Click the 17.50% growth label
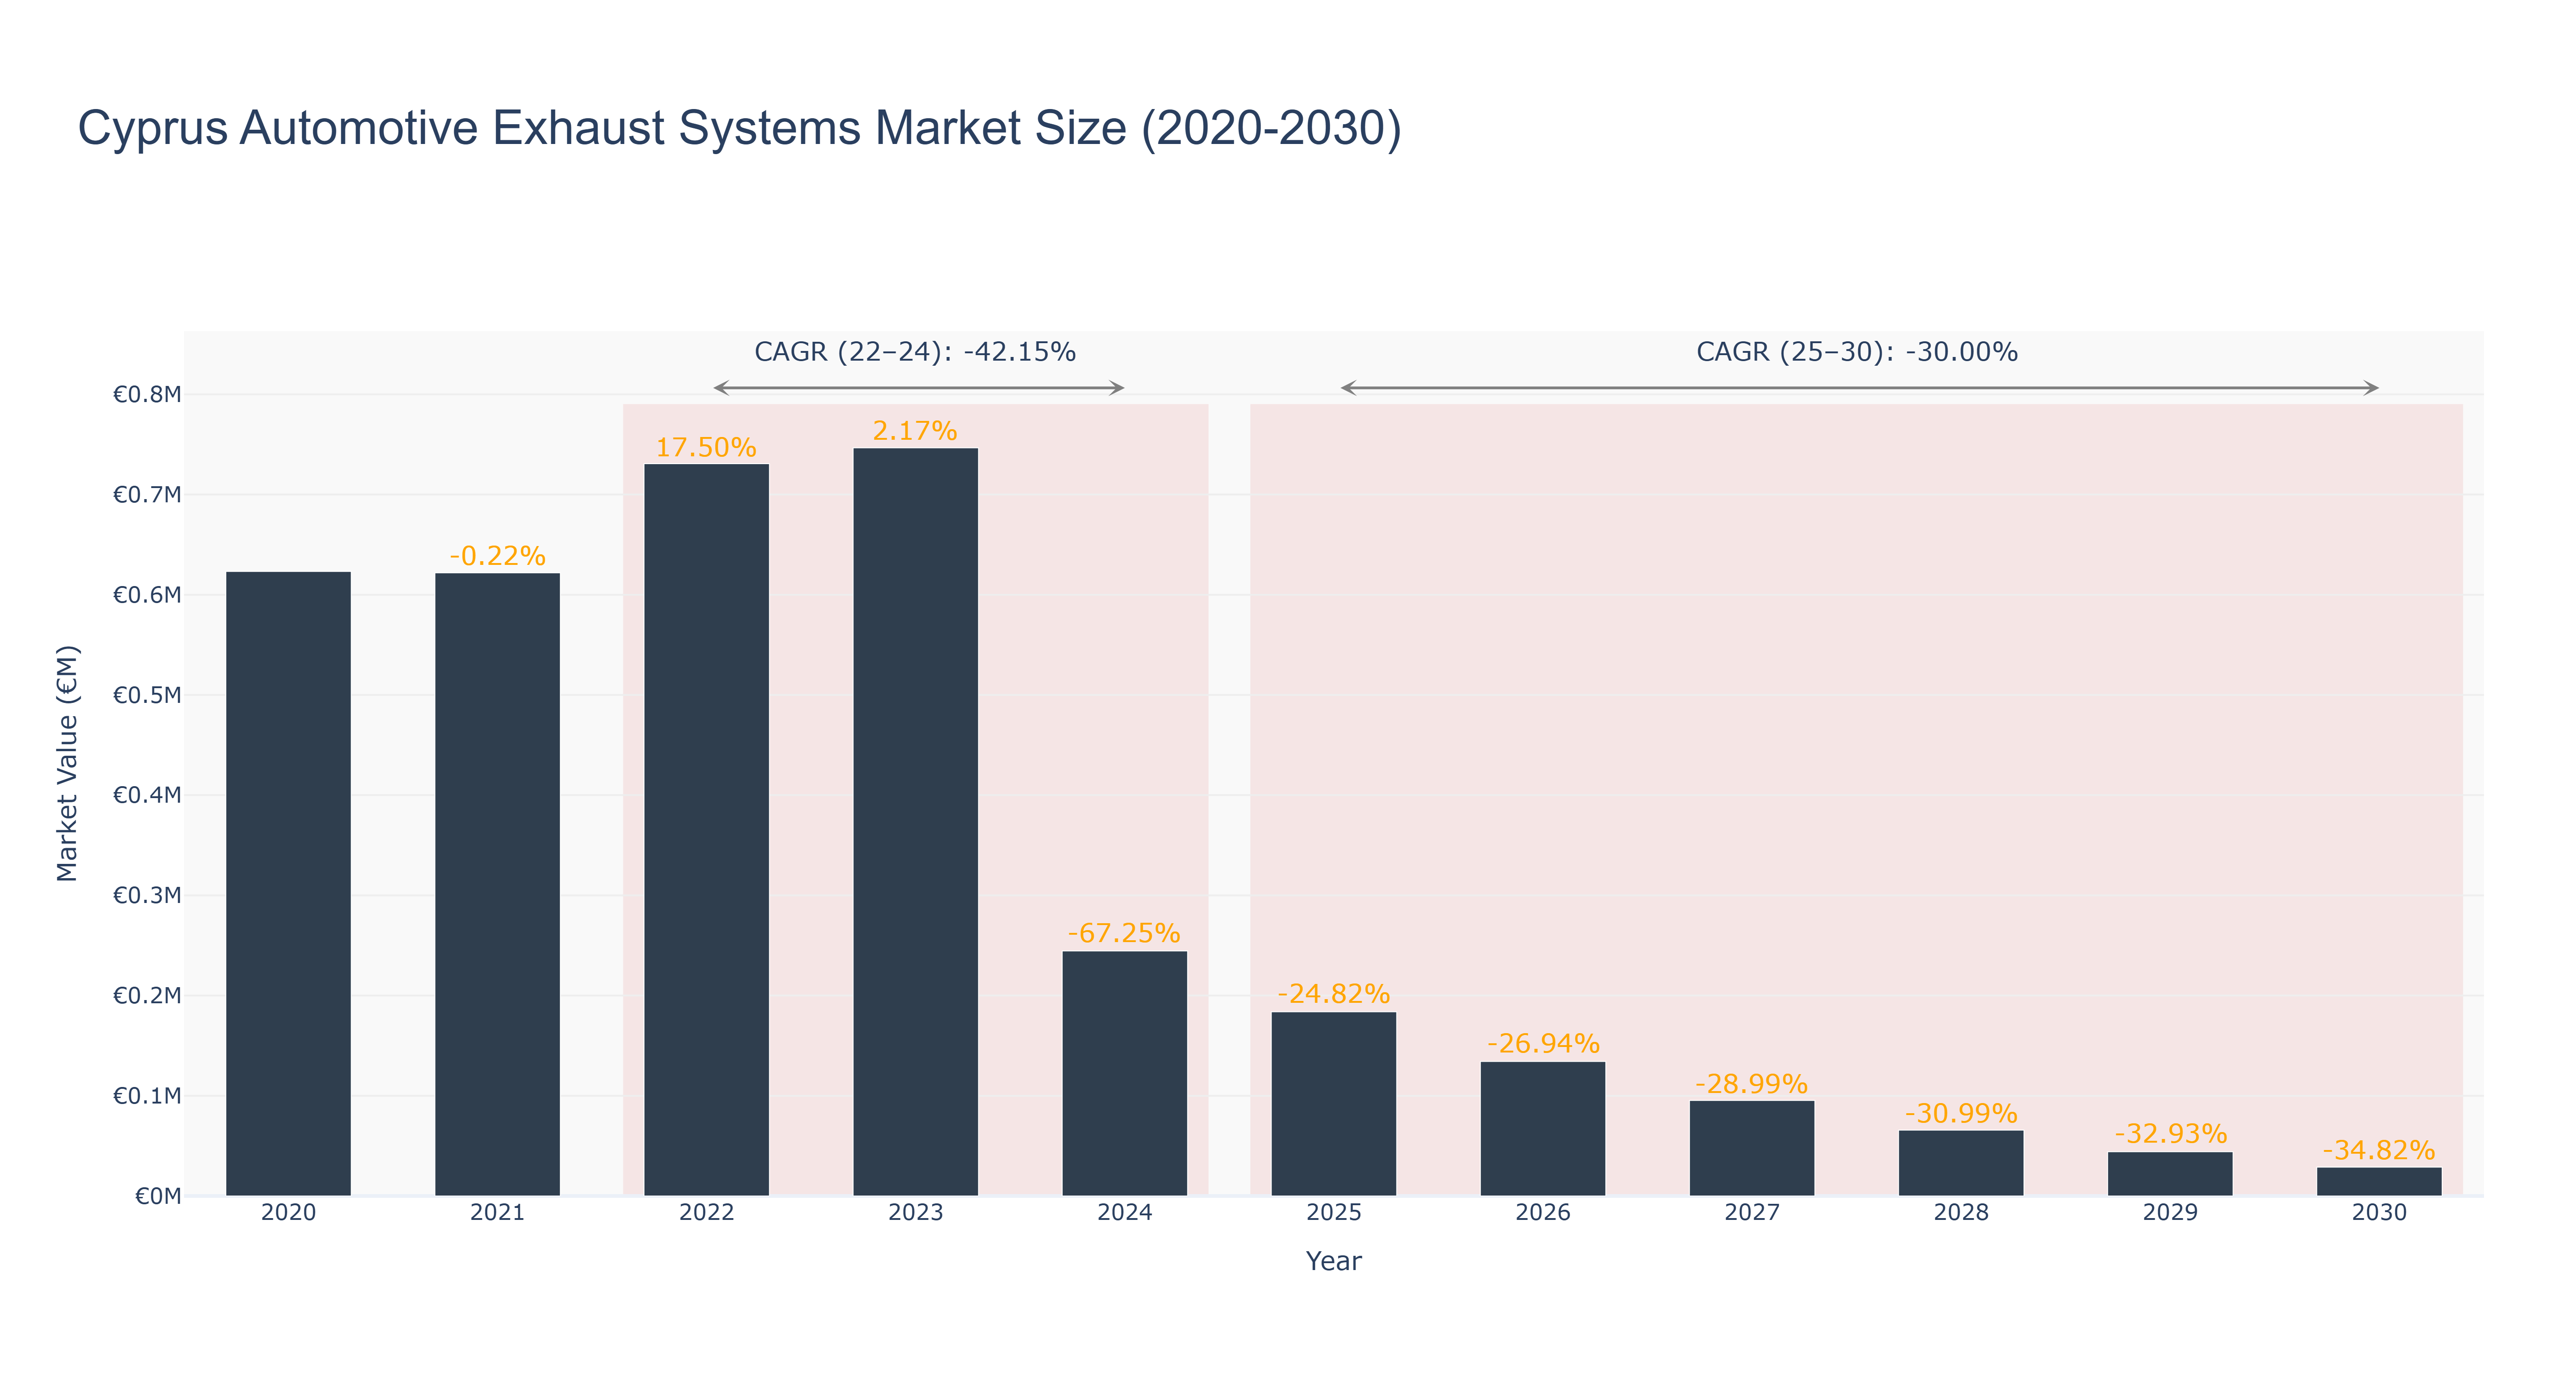The image size is (2576, 1380). pos(706,447)
